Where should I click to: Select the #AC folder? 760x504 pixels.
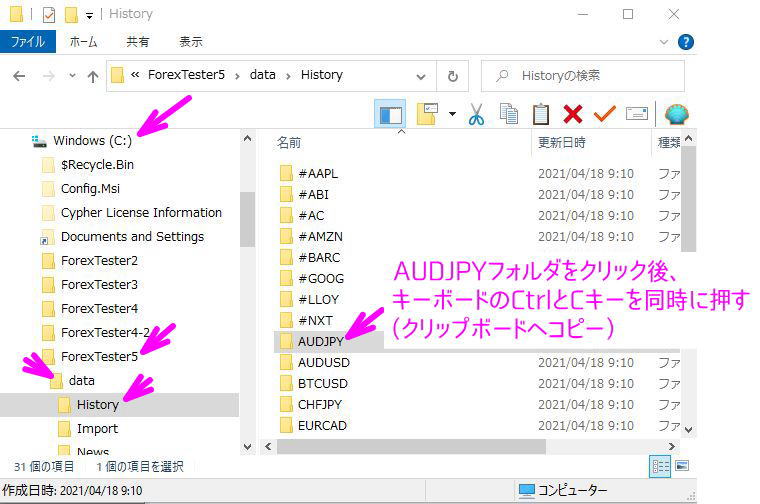(311, 216)
